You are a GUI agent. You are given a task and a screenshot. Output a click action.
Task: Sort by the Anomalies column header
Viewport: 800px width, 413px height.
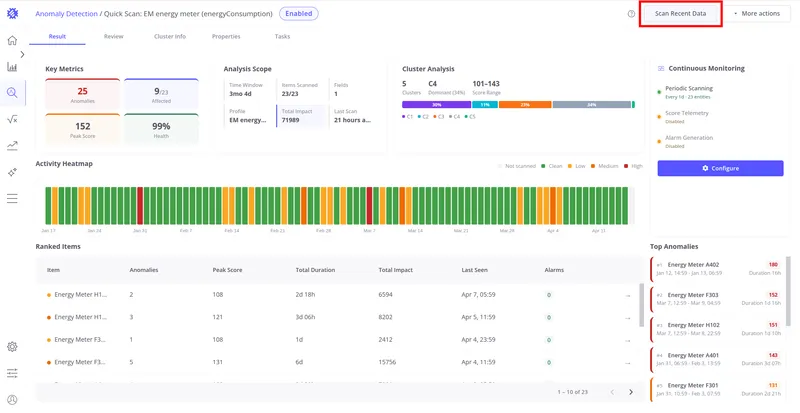point(144,270)
